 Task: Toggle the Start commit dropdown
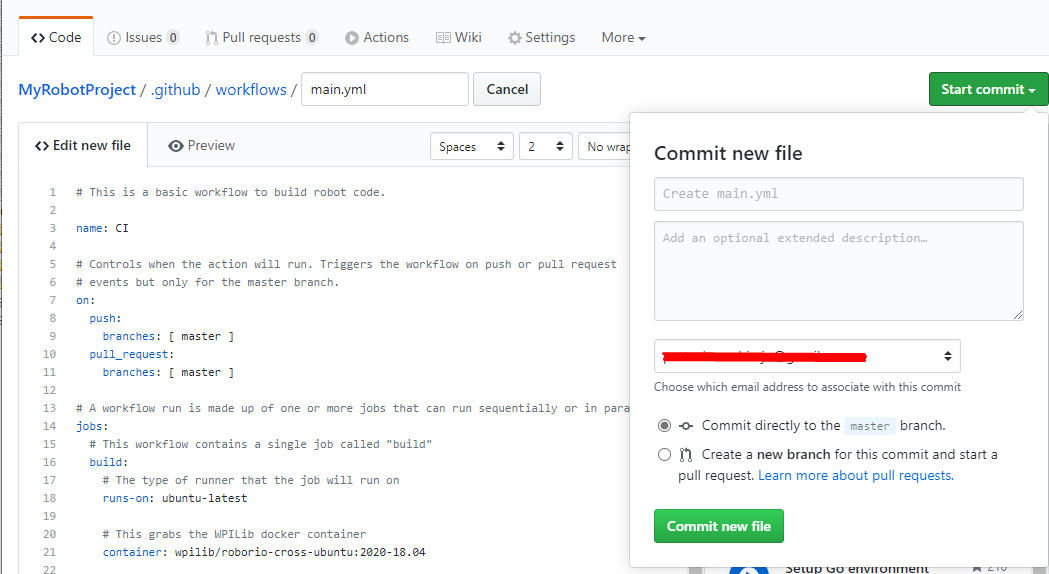coord(988,89)
